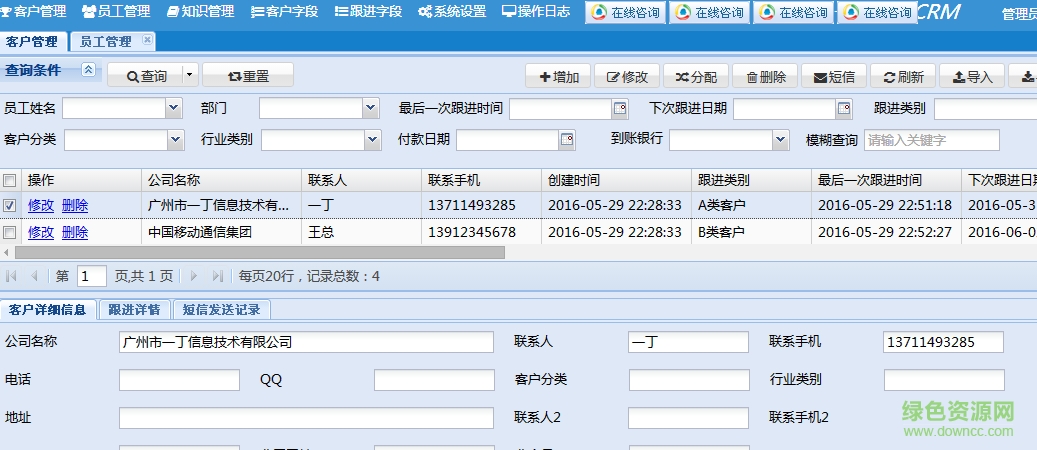1037x450 pixels.
Task: Click the first 在线咨询 button
Action: (626, 13)
